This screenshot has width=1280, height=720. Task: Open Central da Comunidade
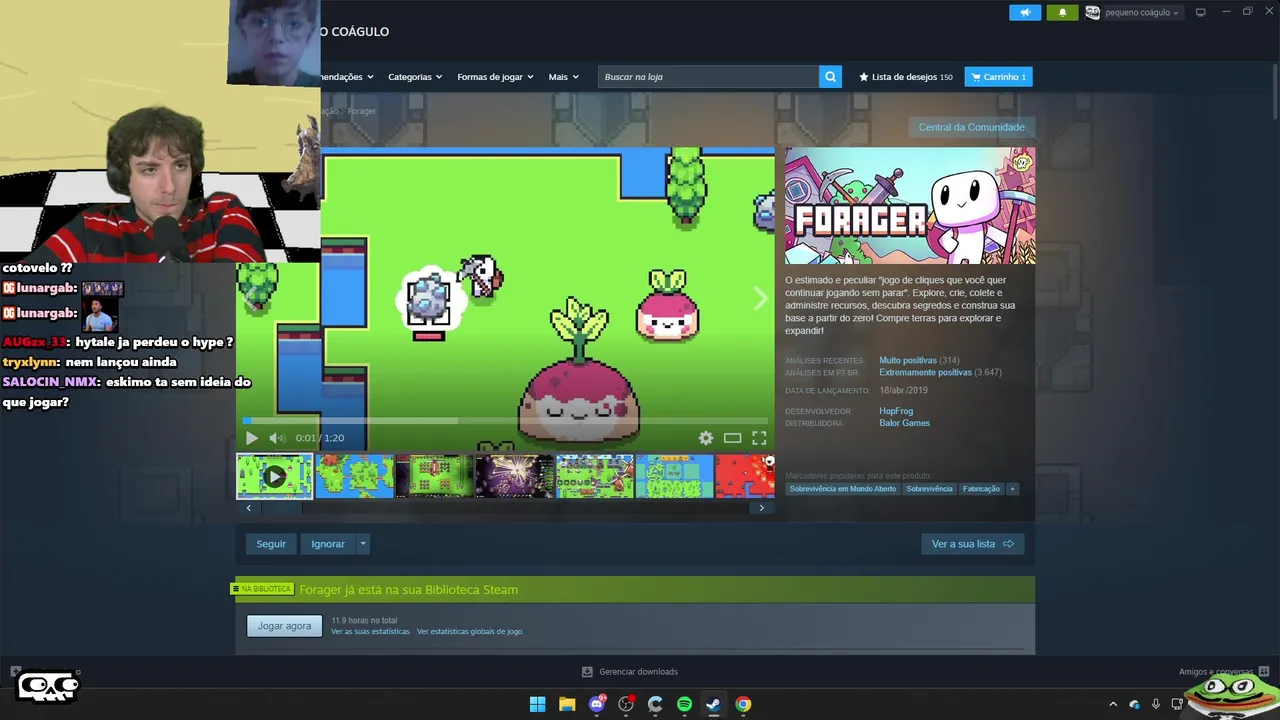coord(971,127)
